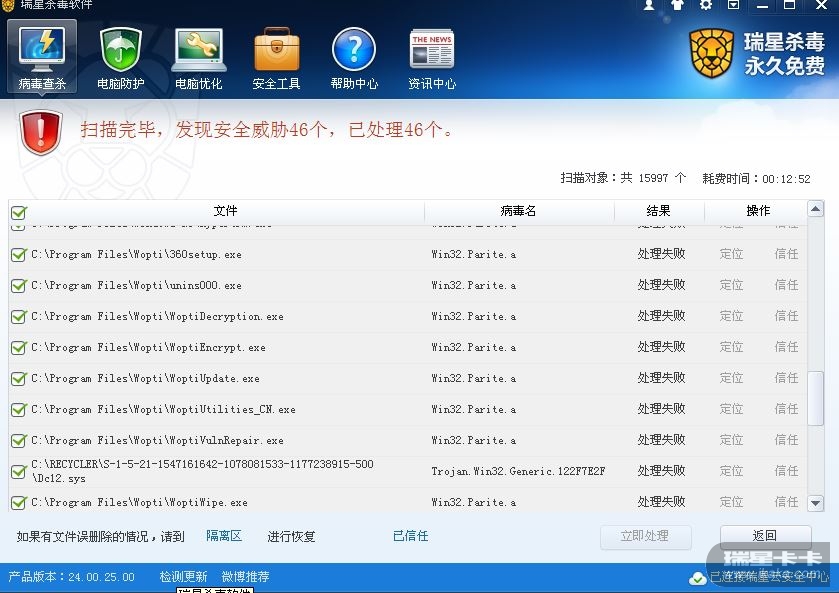Uncheck the unins000.exe row checkbox
Viewport: 839px width, 593px height.
pos(19,286)
